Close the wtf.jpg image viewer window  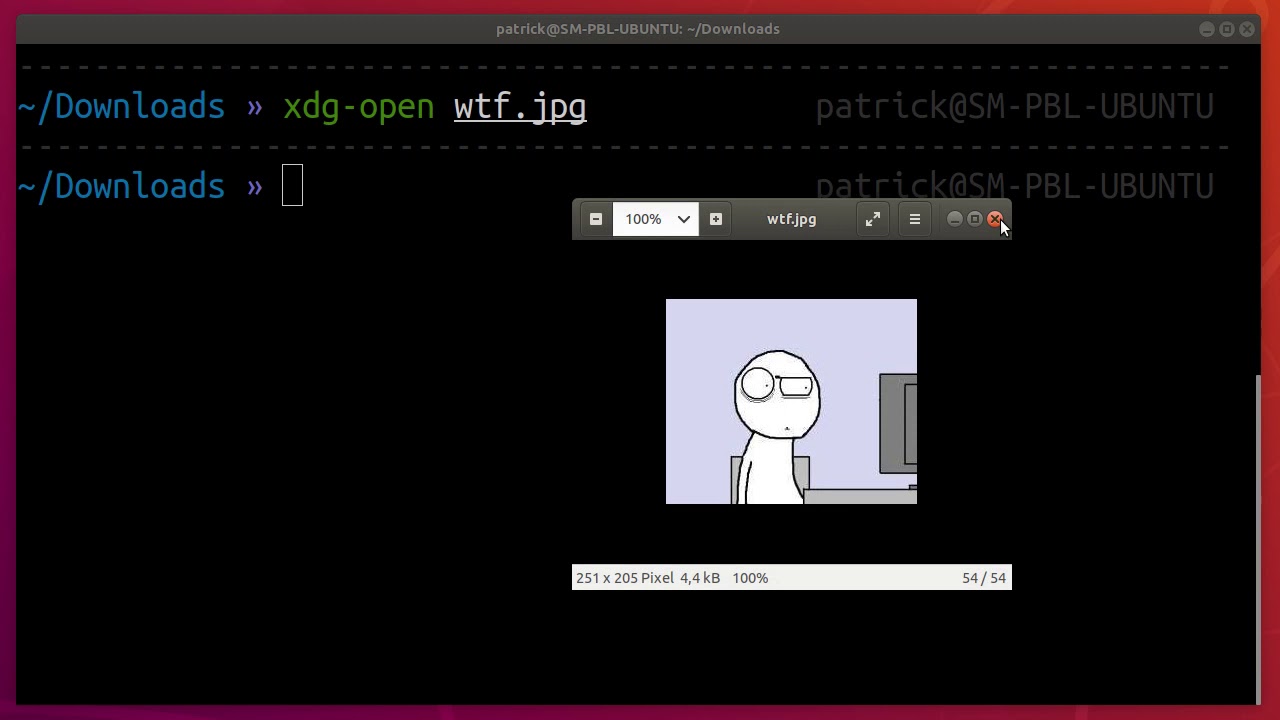click(994, 219)
